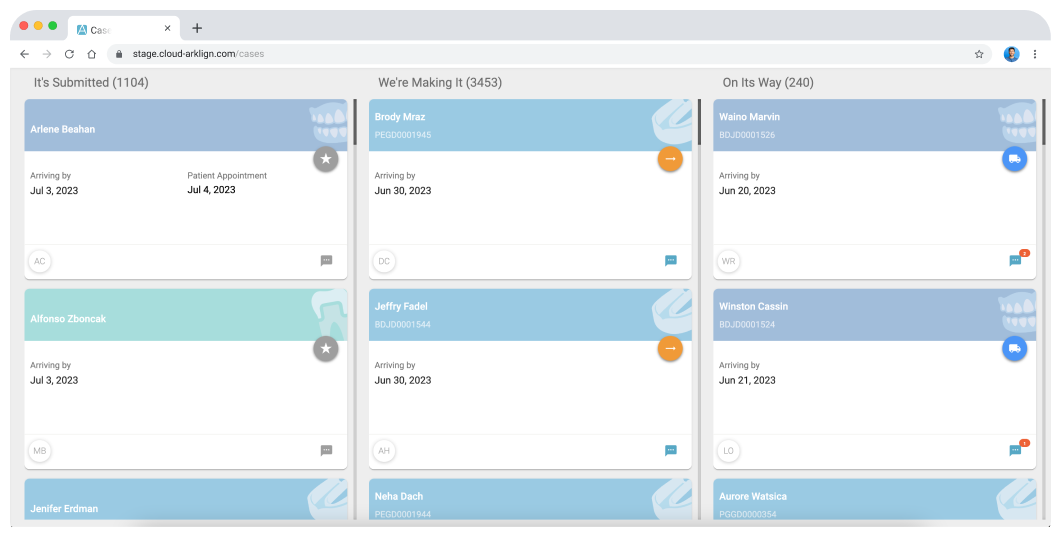1061x557 pixels.
Task: Click MB avatar on Alfonso Zboncak card
Action: coord(40,451)
